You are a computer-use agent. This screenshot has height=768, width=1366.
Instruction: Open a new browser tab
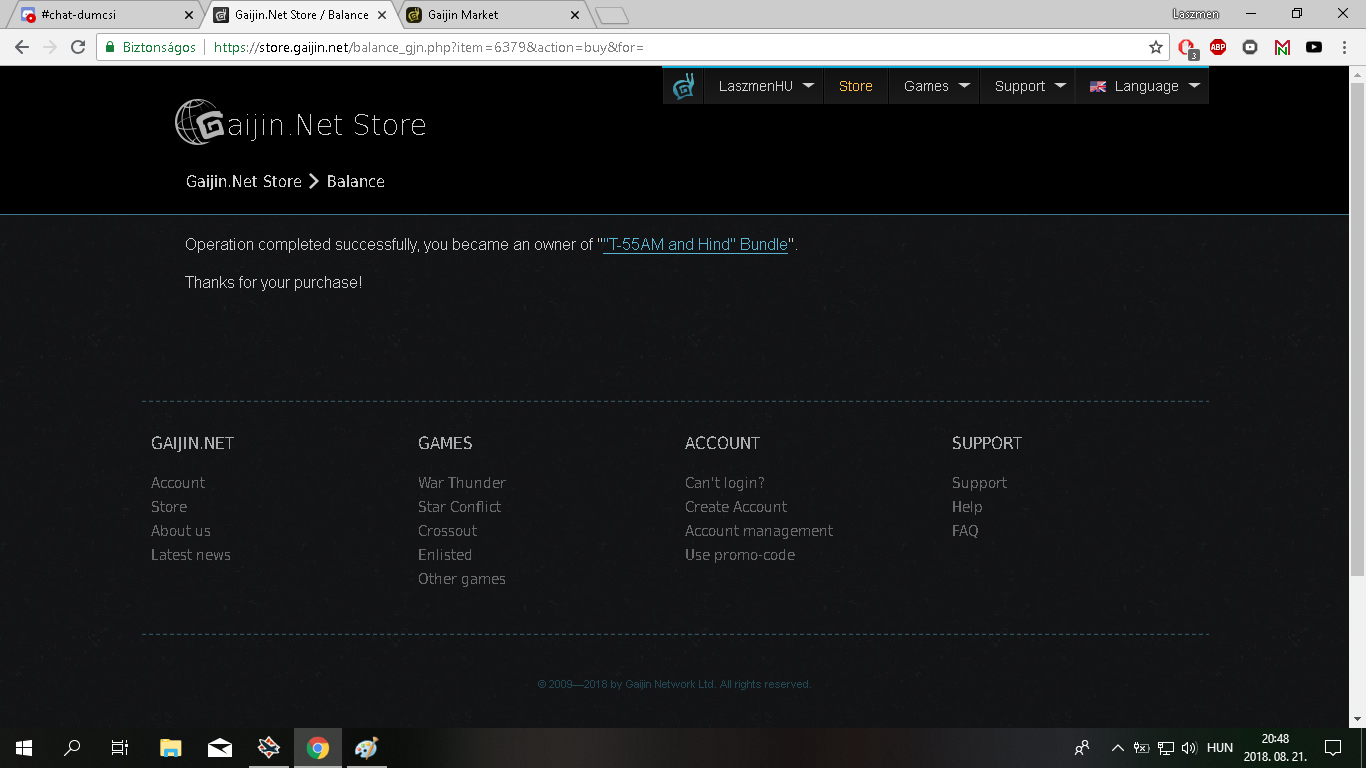[611, 15]
